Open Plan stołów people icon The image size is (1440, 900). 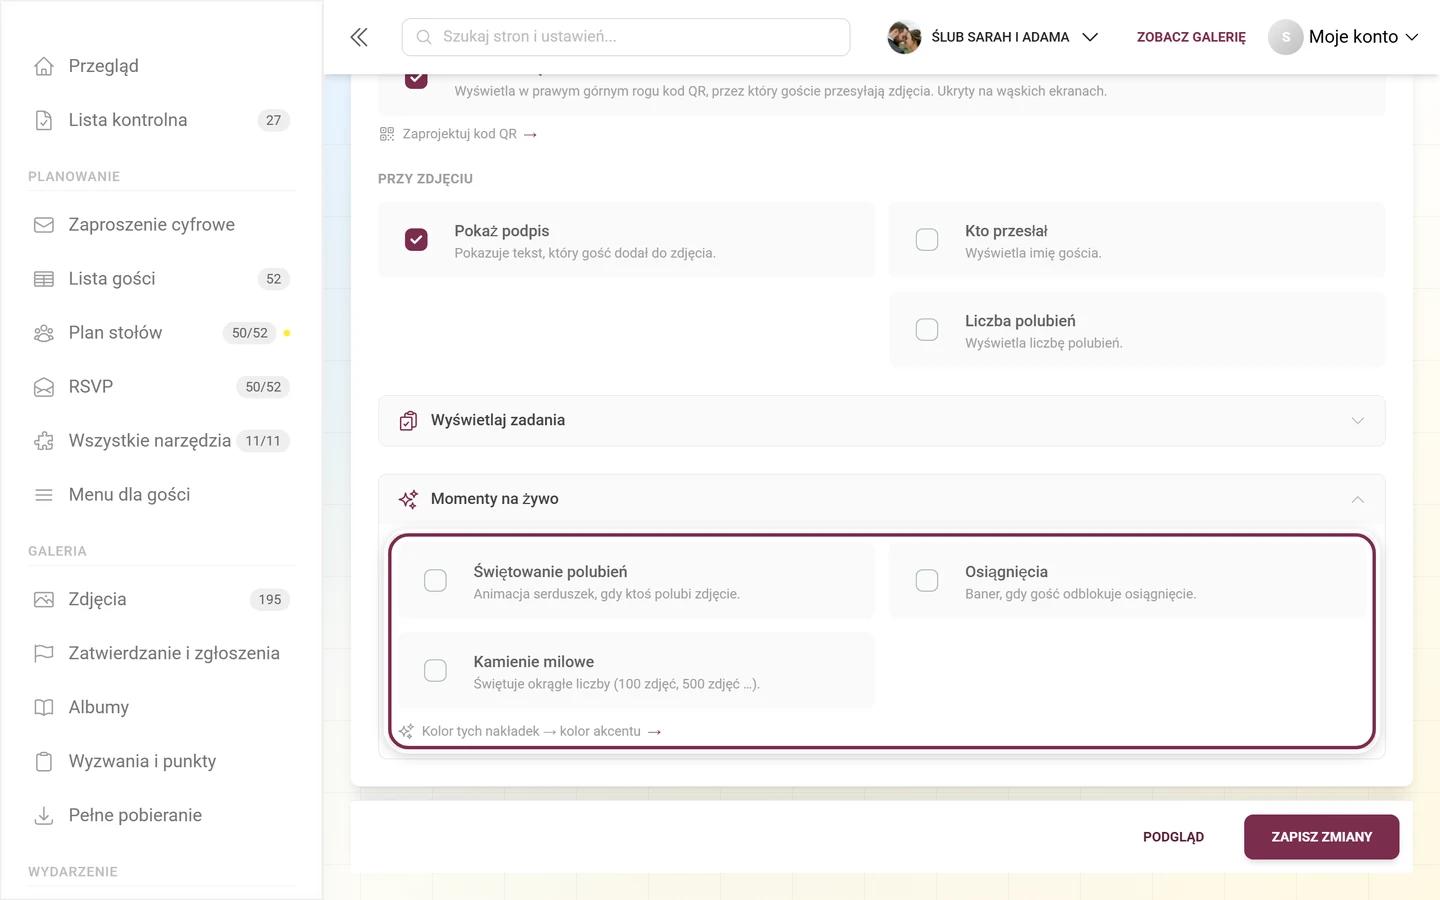click(44, 333)
